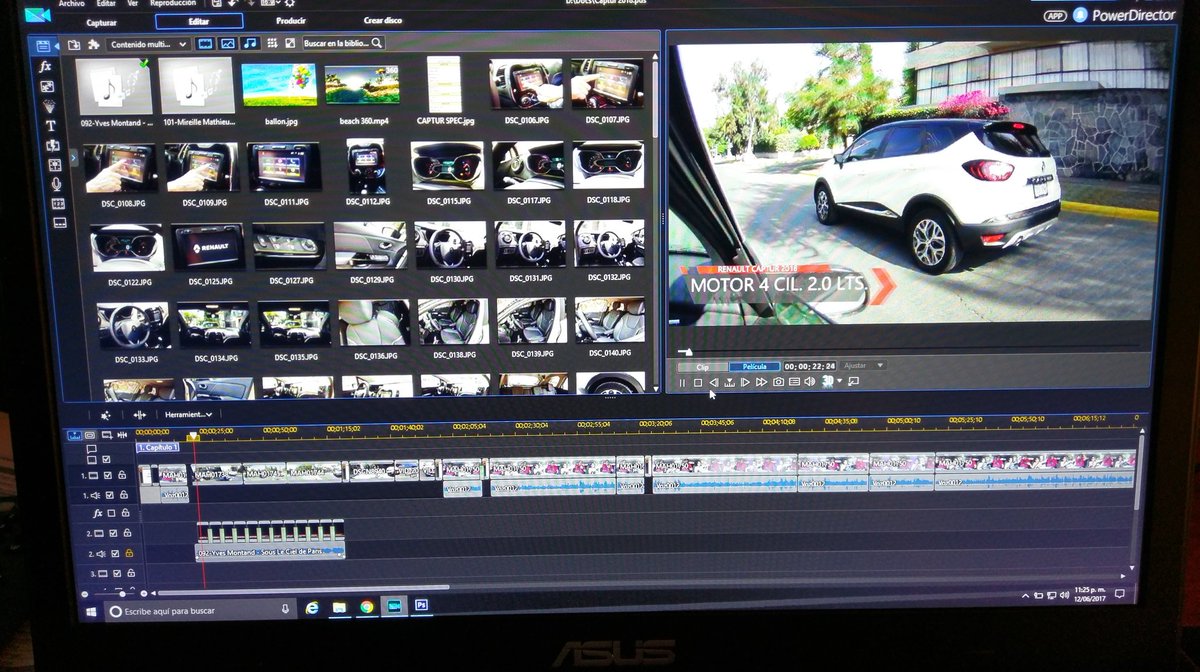This screenshot has width=1200, height=672.
Task: Select the 1. Capítulo 1 chapter marker
Action: pyautogui.click(x=158, y=447)
